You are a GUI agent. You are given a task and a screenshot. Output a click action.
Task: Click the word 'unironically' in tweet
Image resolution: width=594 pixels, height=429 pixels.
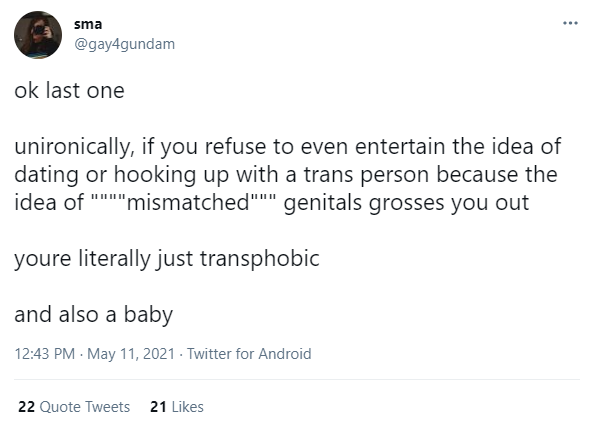74,147
